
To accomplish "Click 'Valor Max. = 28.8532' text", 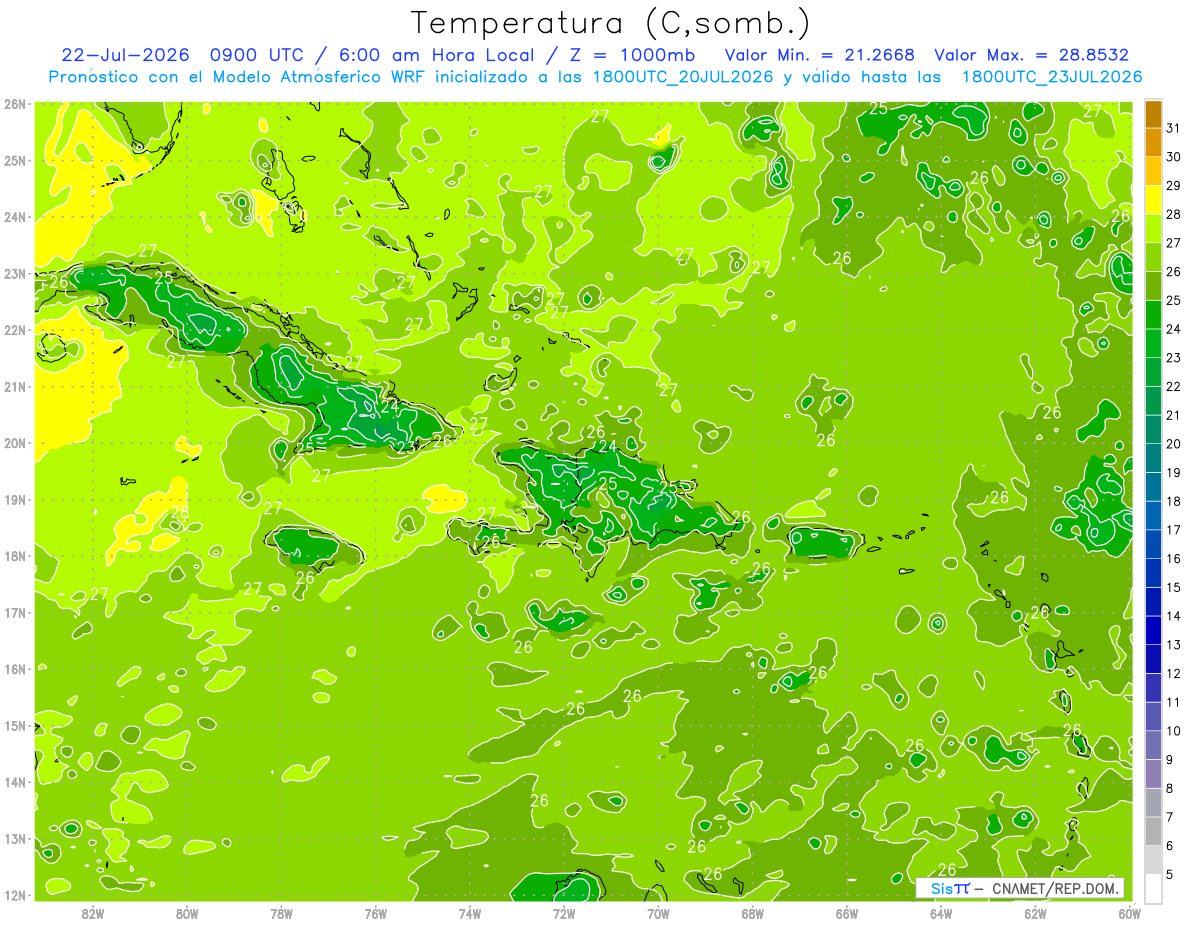I will [x=1031, y=55].
